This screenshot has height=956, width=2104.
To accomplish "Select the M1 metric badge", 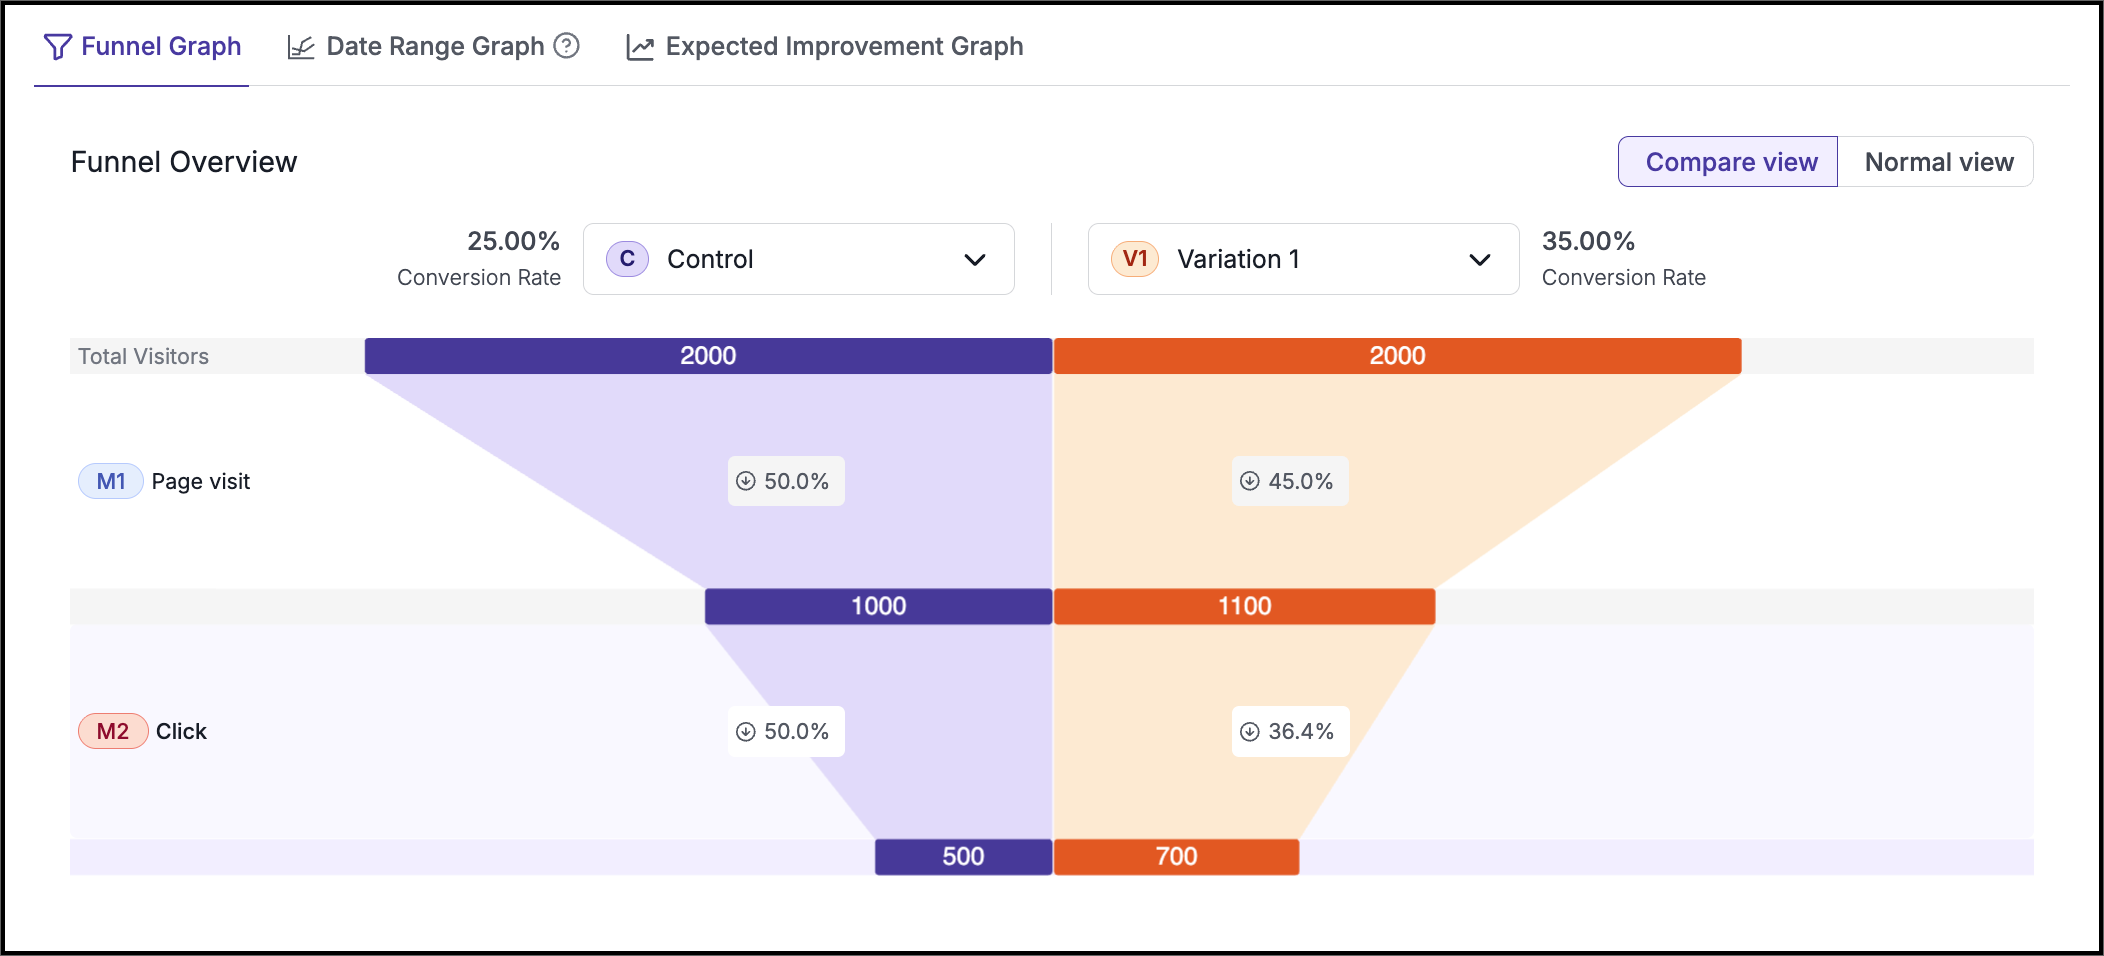I will [111, 481].
